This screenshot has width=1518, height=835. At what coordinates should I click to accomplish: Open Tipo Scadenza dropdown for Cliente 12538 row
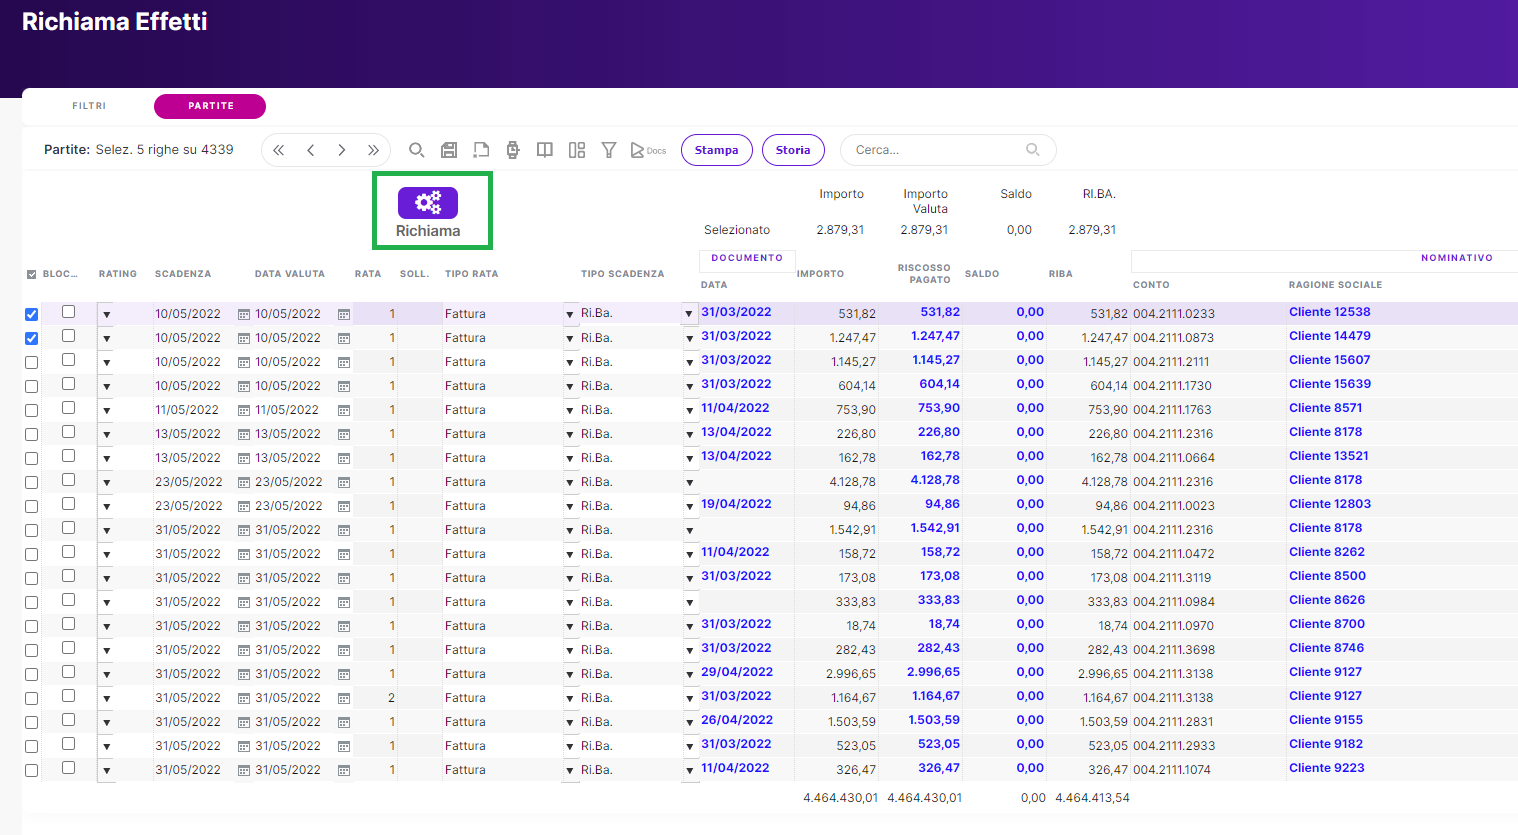[689, 314]
